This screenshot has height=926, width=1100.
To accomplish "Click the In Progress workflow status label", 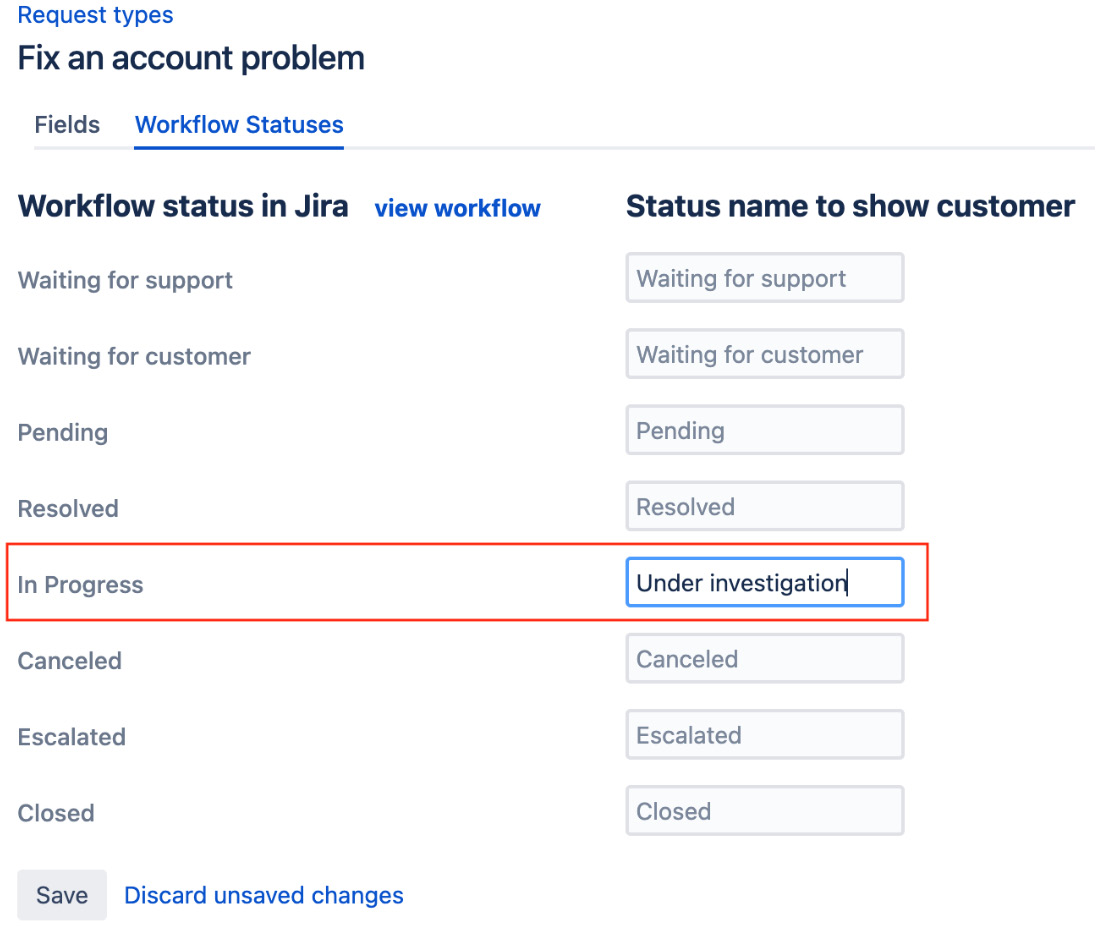I will point(81,584).
